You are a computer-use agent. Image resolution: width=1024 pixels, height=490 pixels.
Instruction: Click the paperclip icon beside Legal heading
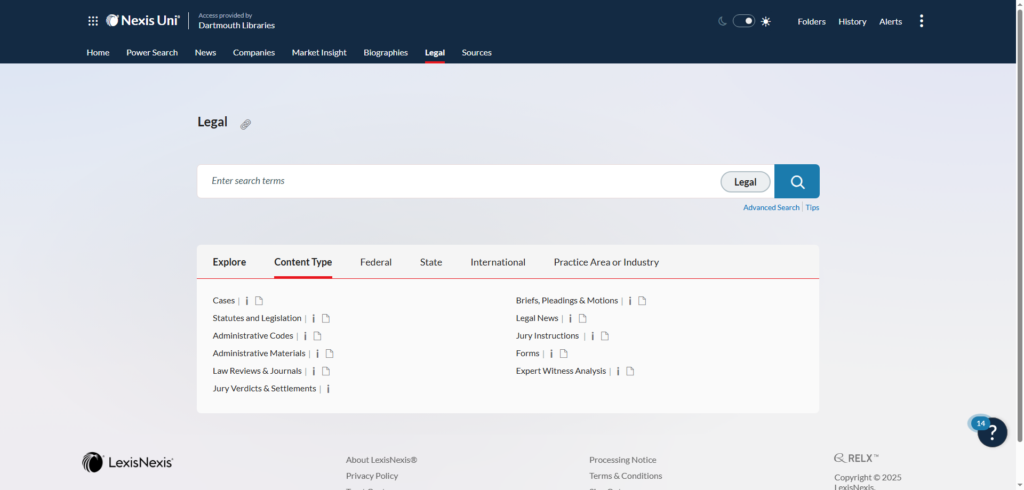[x=245, y=124]
